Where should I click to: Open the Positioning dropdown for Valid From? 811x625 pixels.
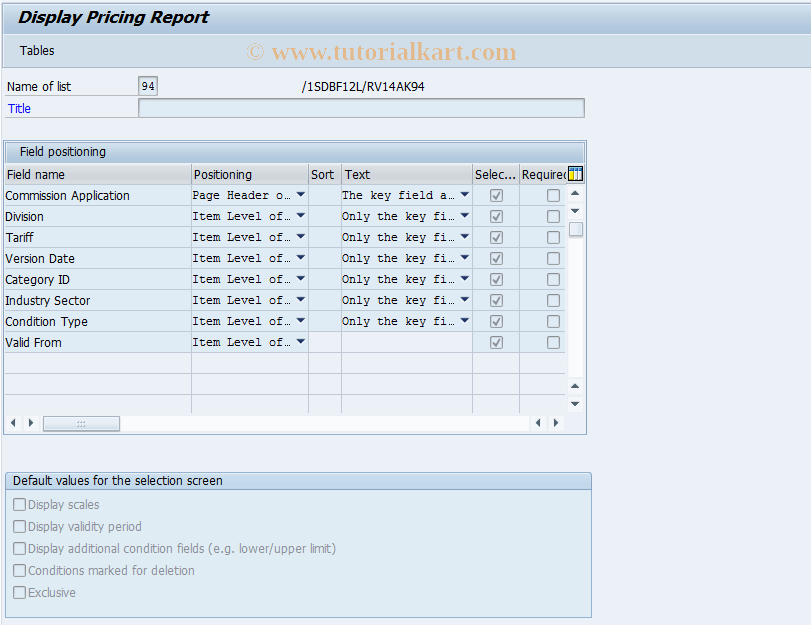pyautogui.click(x=299, y=342)
